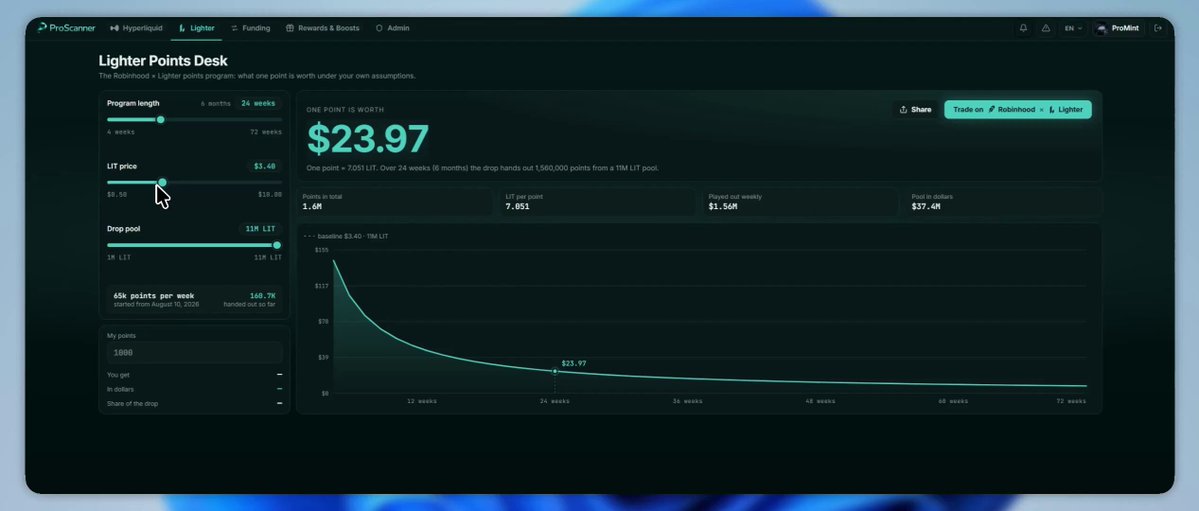Expand the EN language dropdown

[x=1073, y=28]
